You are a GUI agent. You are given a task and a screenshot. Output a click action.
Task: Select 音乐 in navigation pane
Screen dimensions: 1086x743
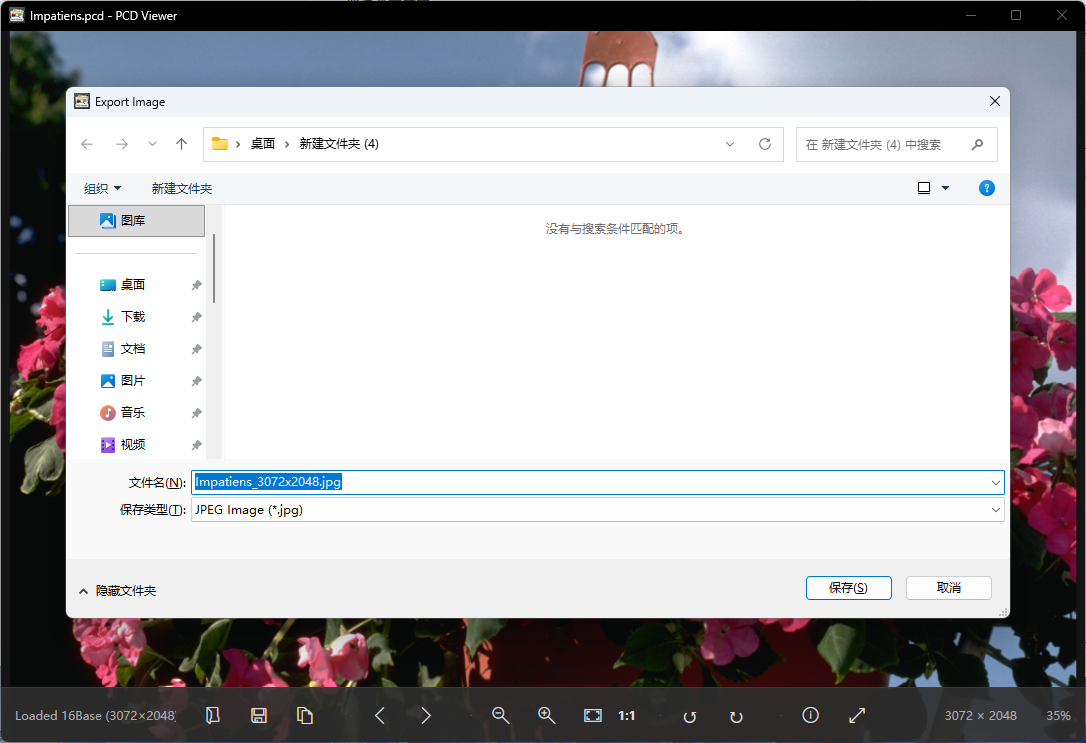tap(133, 412)
